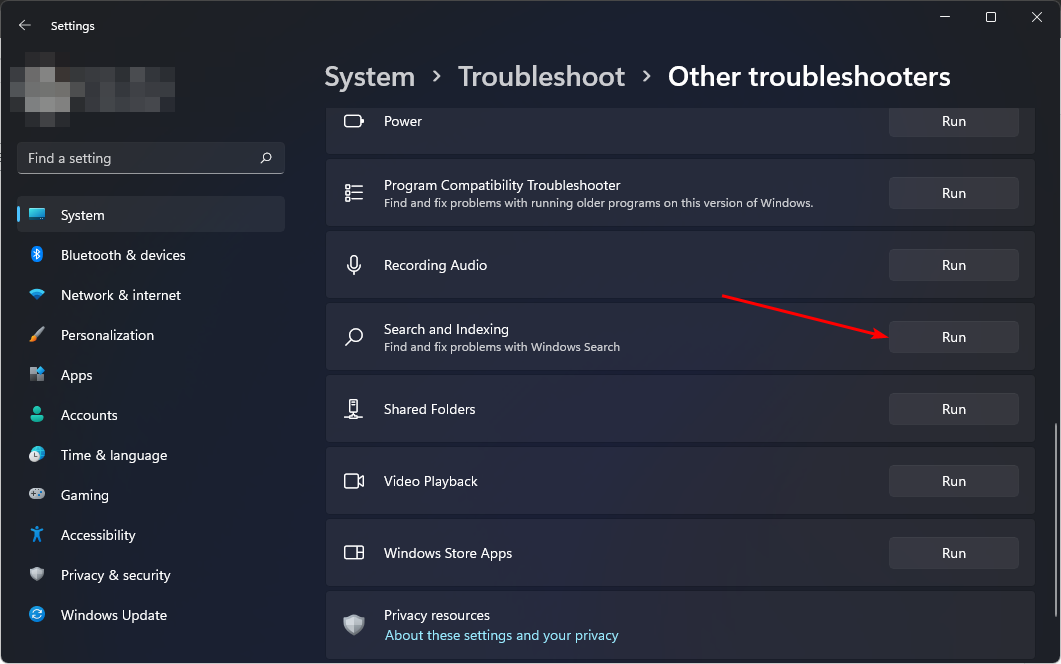Click the vertical scrollbar on troubleshooters list

click(x=1056, y=520)
